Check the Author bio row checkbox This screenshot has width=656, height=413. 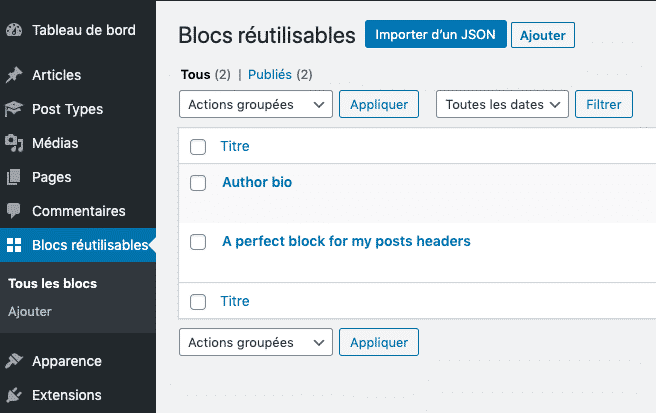click(198, 183)
